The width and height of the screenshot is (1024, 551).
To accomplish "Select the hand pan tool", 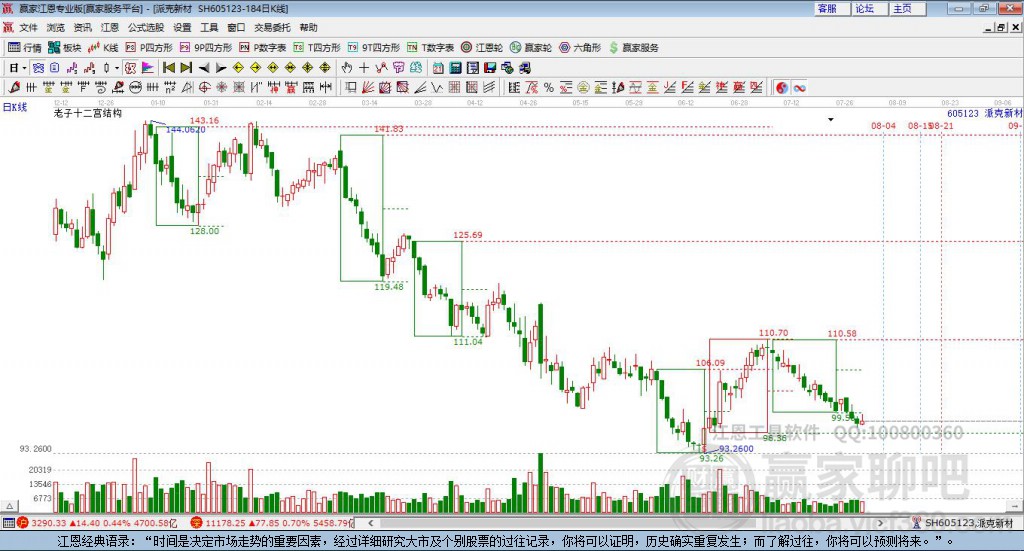I will pyautogui.click(x=347, y=68).
